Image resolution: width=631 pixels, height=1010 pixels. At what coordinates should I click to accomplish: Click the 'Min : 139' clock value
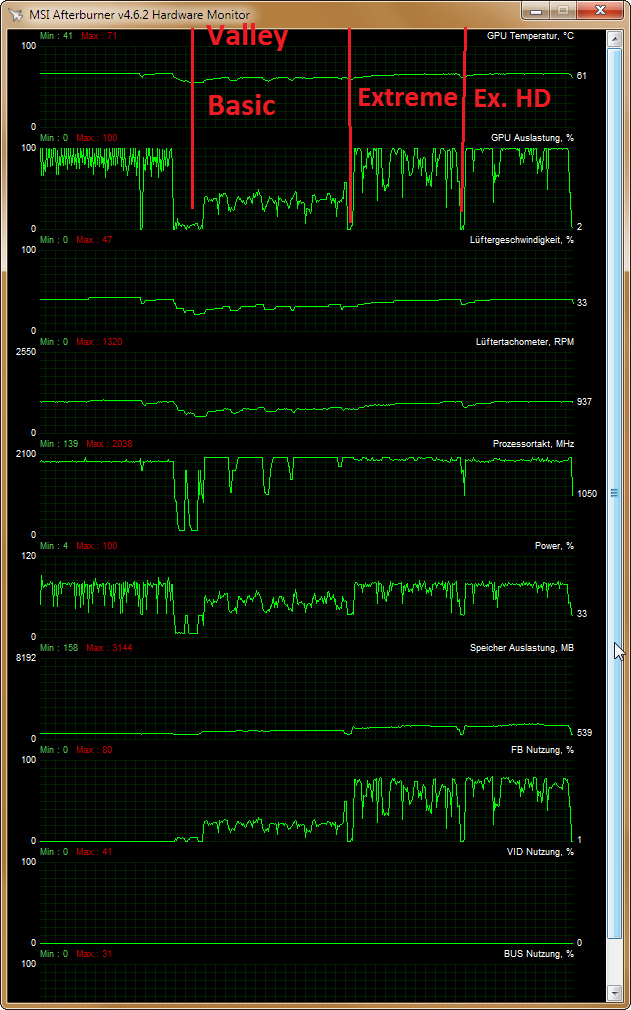click(59, 444)
